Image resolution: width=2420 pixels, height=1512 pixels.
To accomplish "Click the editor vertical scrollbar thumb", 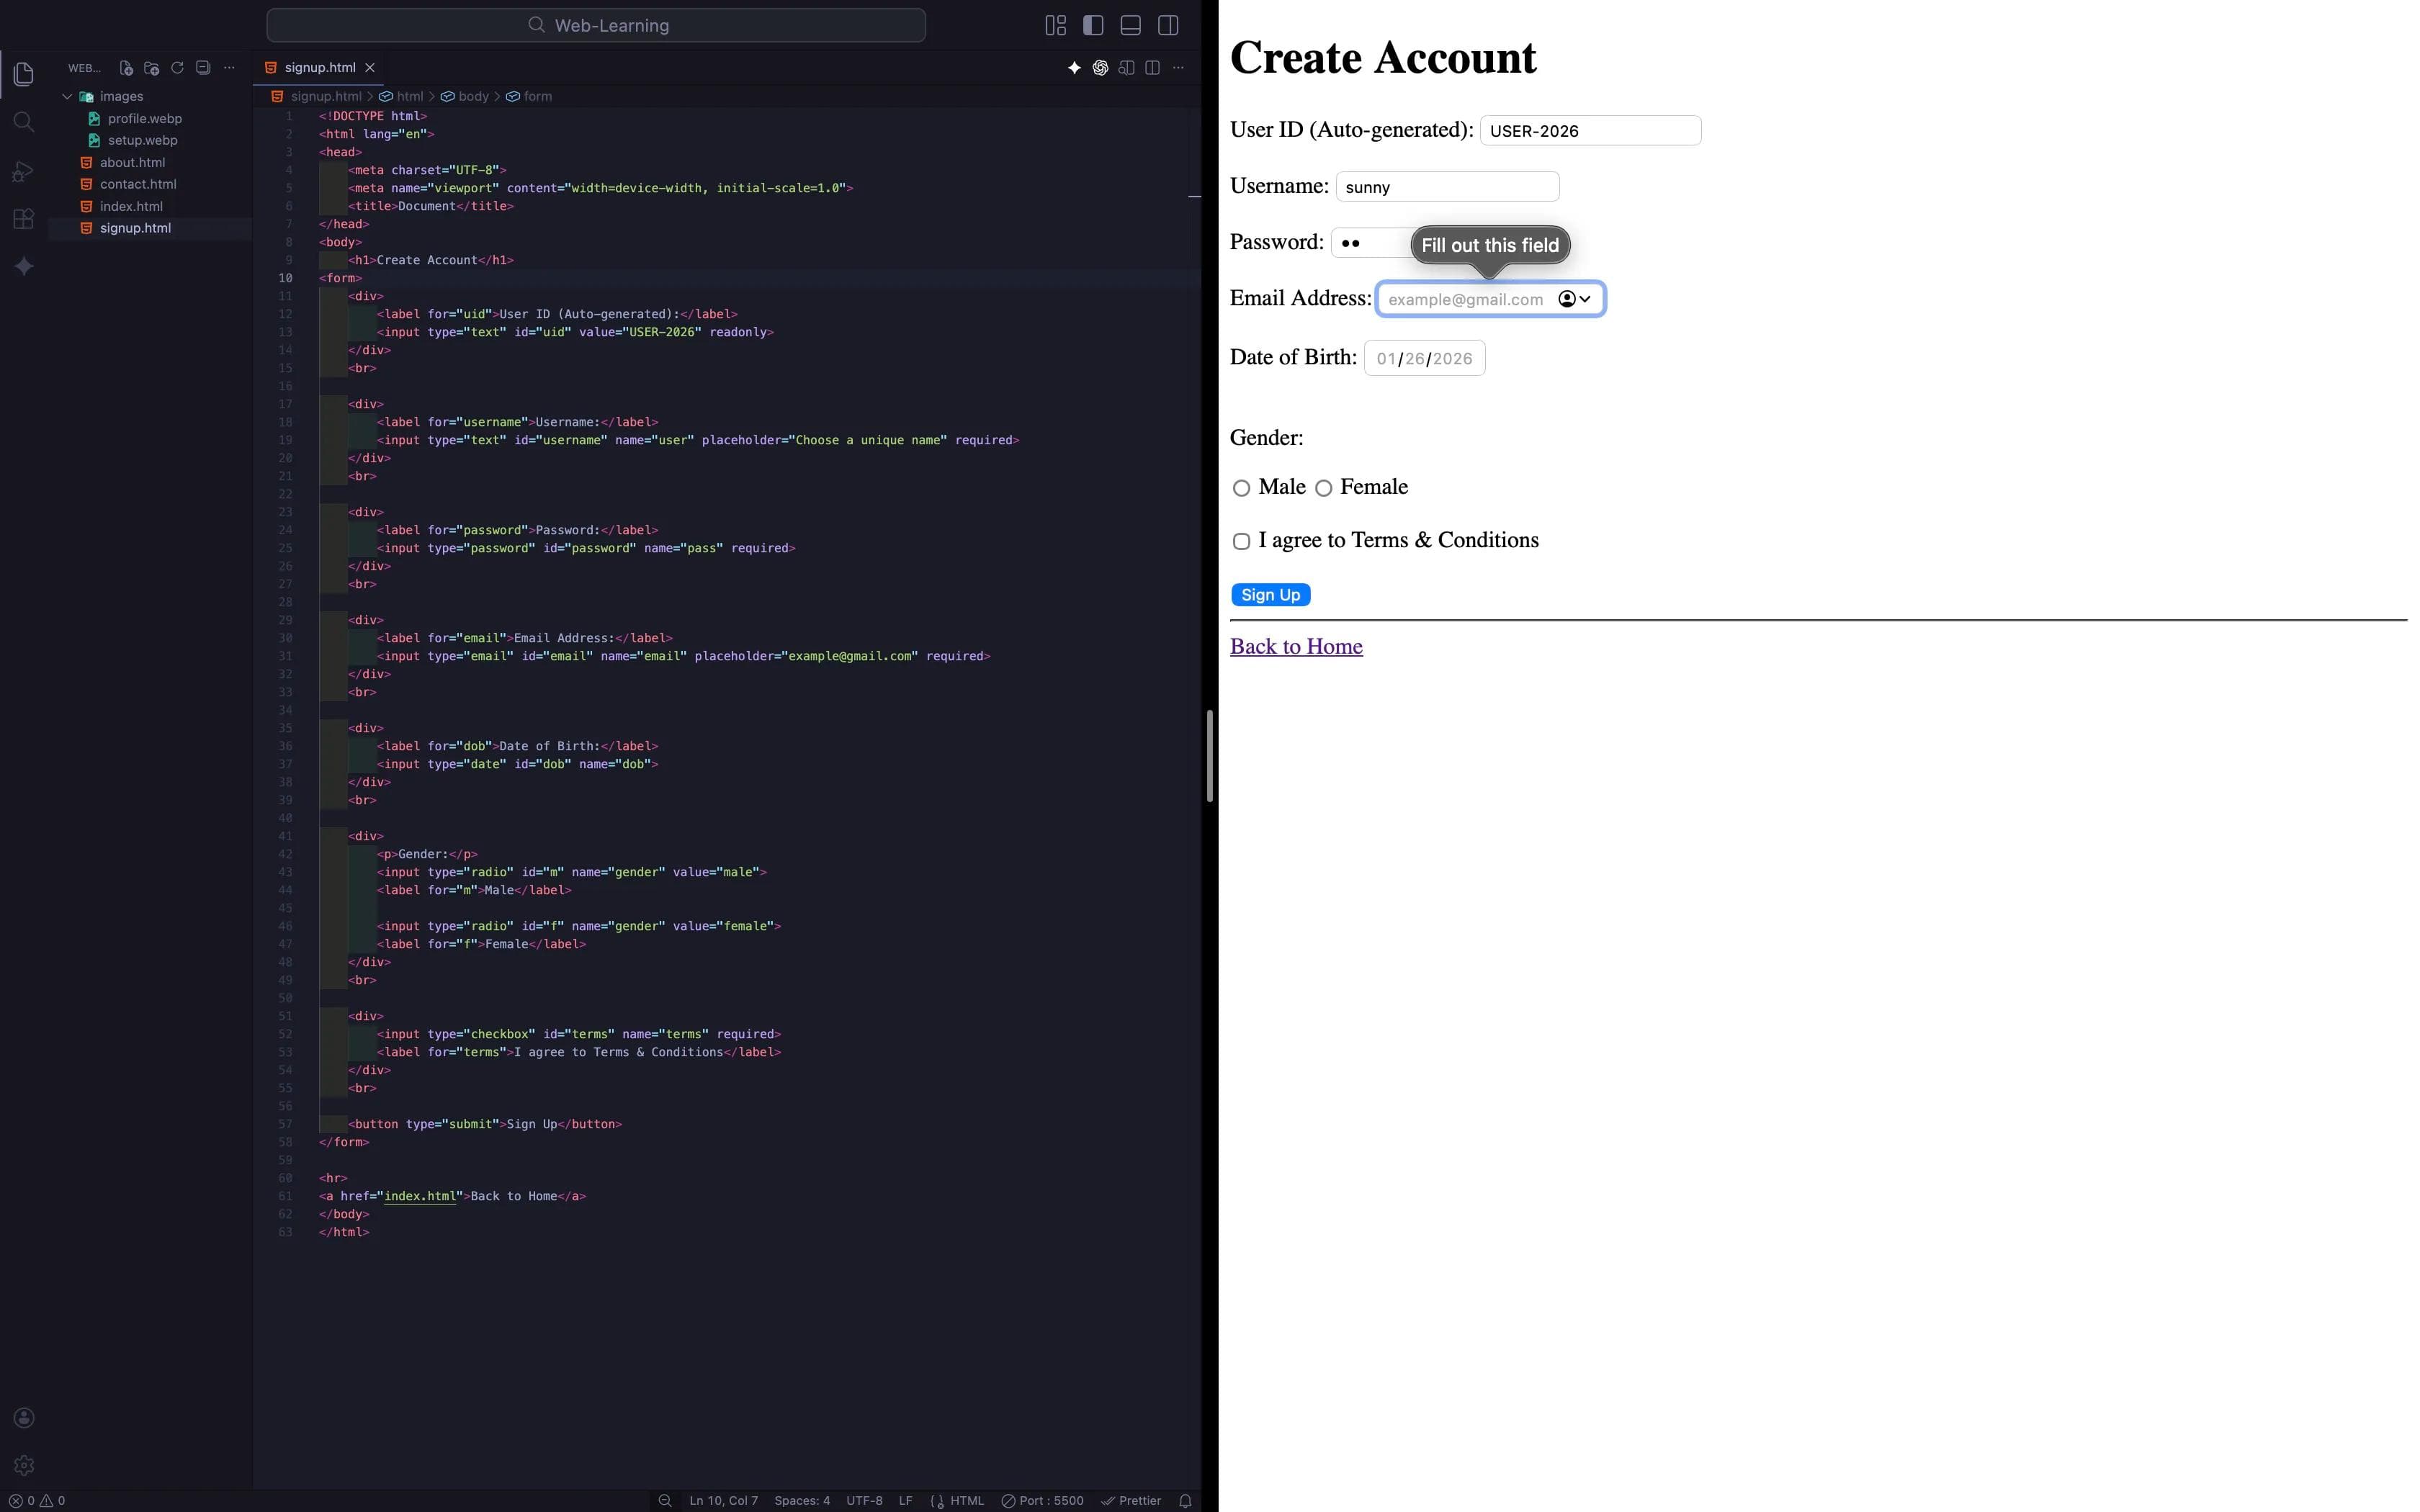I will pyautogui.click(x=1209, y=755).
